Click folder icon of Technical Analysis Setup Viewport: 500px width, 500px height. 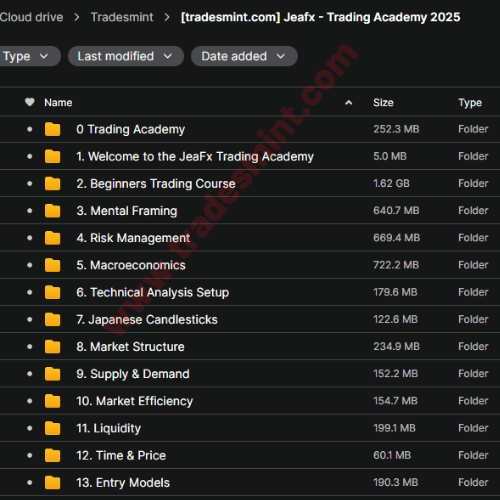53,292
